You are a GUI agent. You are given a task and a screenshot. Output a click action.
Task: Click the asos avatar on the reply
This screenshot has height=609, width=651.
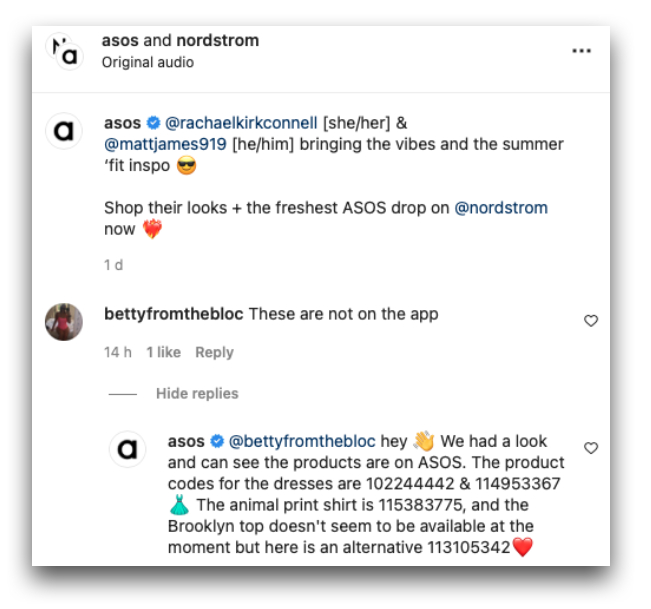click(x=127, y=450)
